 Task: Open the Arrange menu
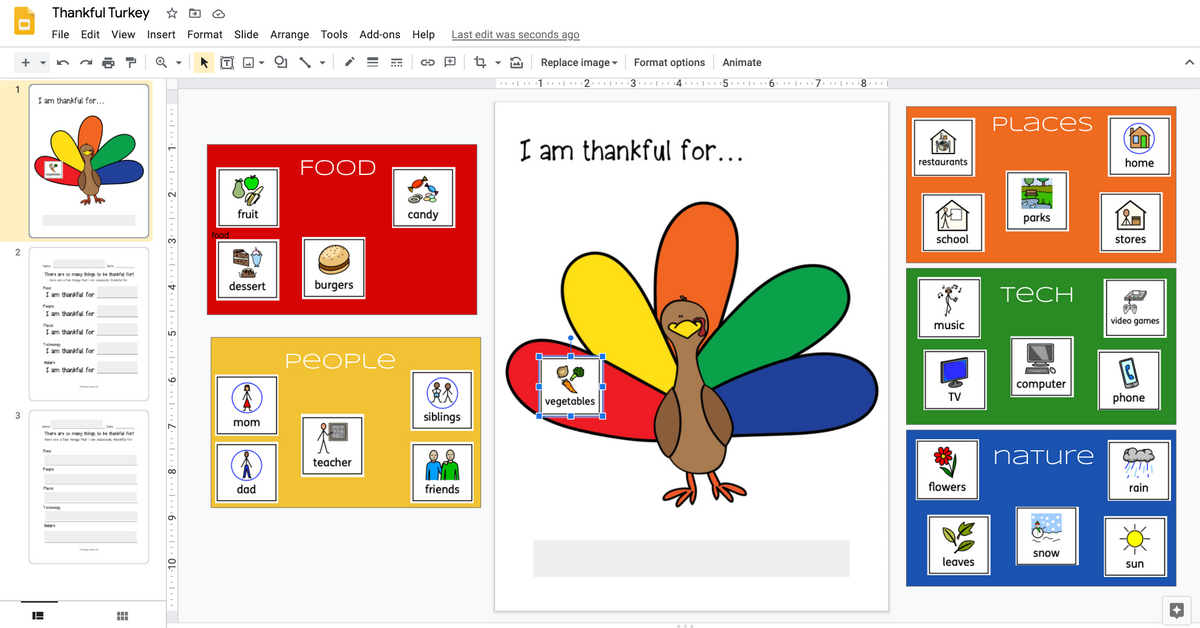click(289, 34)
